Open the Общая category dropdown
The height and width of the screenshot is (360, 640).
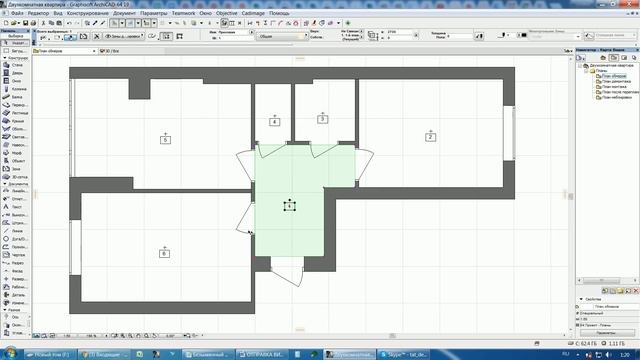(x=282, y=37)
